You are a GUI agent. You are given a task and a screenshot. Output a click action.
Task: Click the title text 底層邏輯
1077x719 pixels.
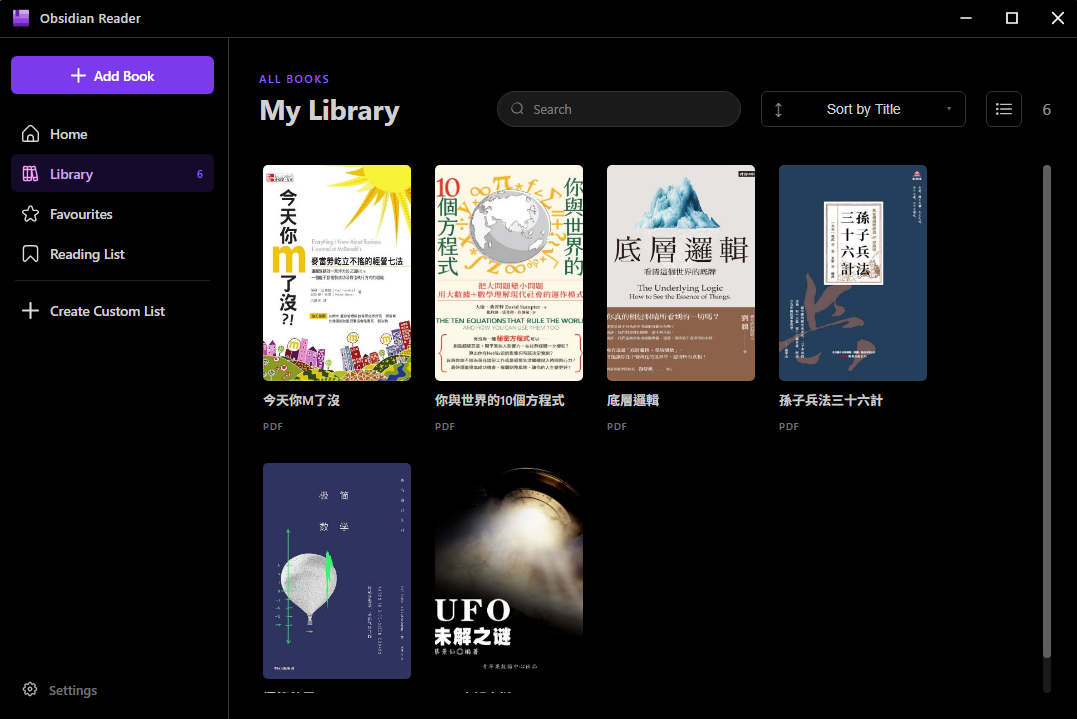pyautogui.click(x=633, y=400)
